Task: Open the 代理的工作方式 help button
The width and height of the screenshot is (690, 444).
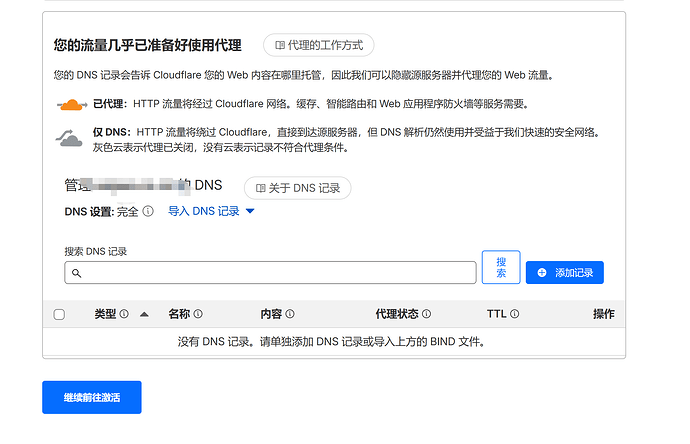Action: [x=319, y=45]
